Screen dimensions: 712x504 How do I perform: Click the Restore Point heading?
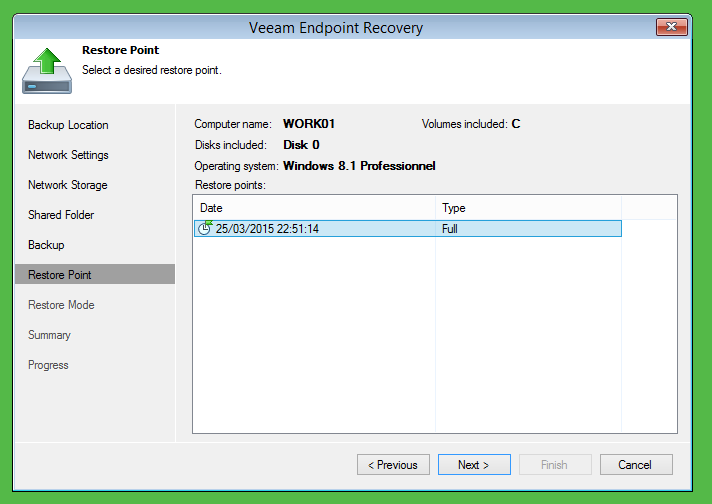pos(120,50)
